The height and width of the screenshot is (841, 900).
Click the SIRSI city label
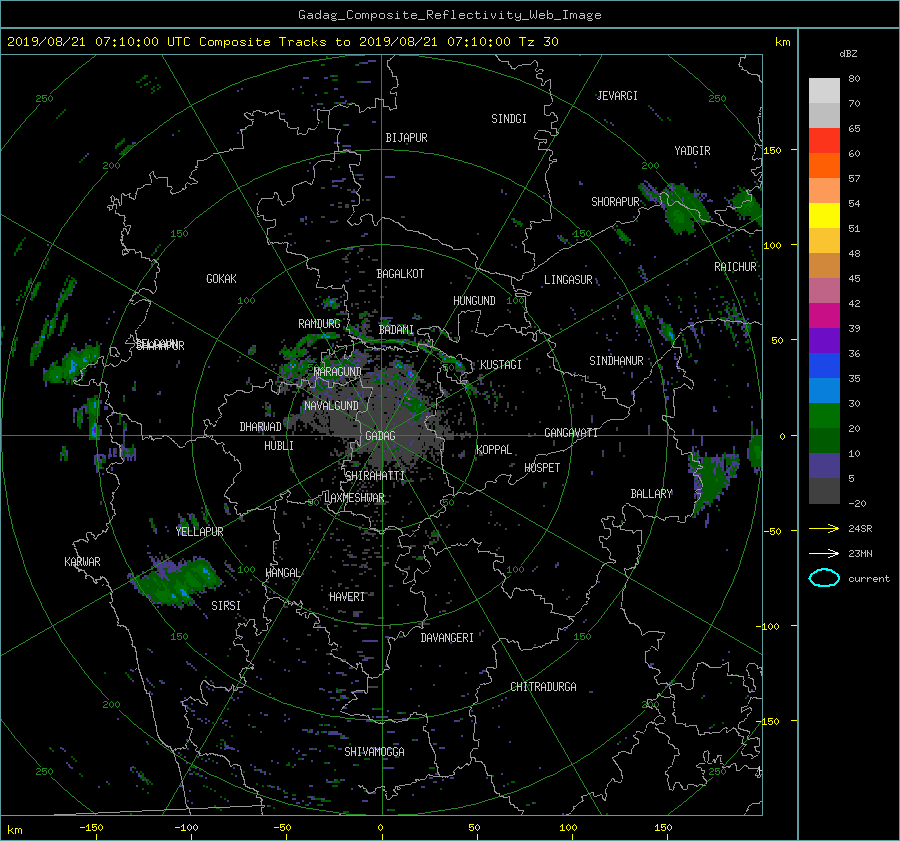226,606
